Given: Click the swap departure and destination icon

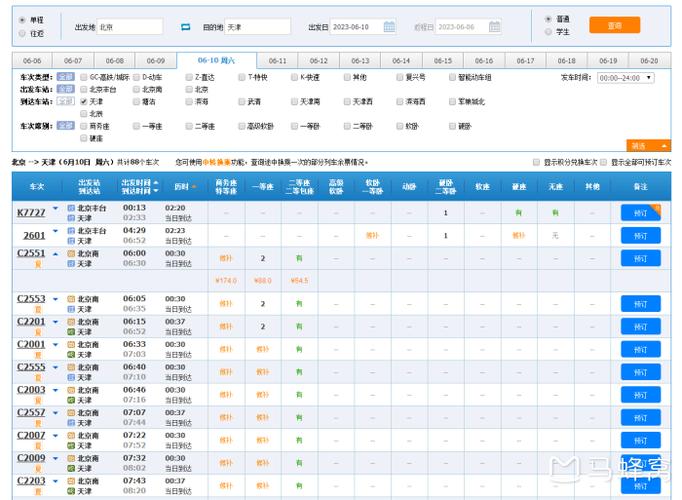Looking at the screenshot, I should [x=185, y=27].
